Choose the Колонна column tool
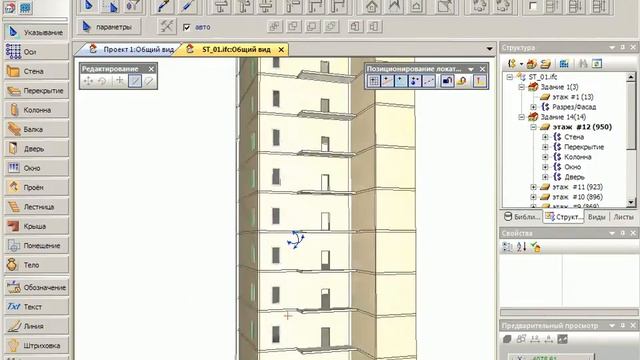This screenshot has height=360, width=640. (36, 110)
